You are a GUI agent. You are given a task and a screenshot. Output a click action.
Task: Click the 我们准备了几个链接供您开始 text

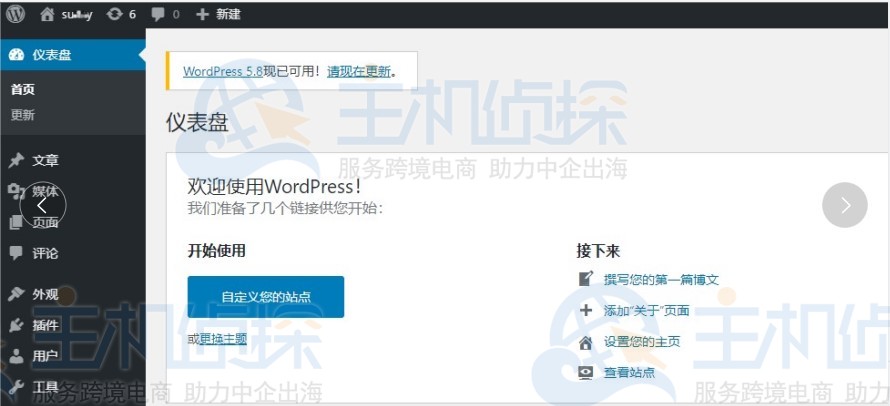coord(286,208)
